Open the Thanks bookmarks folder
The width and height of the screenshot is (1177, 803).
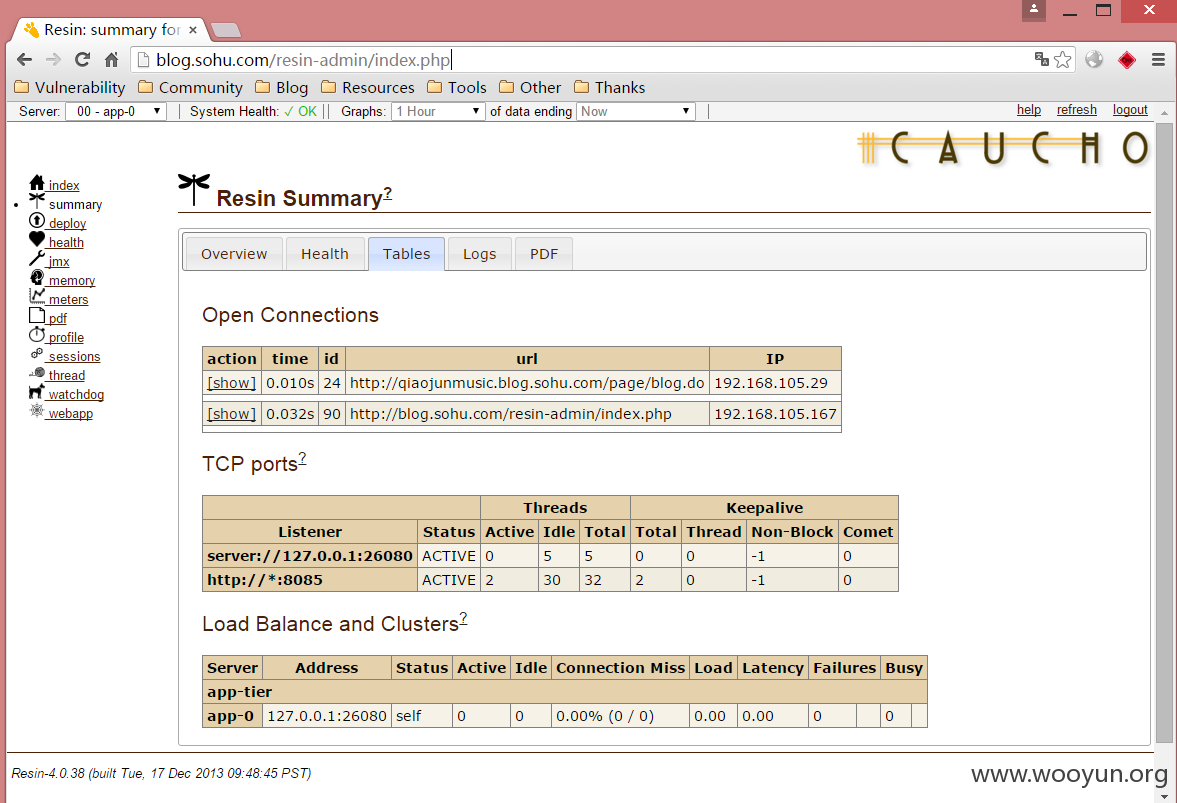pos(610,87)
